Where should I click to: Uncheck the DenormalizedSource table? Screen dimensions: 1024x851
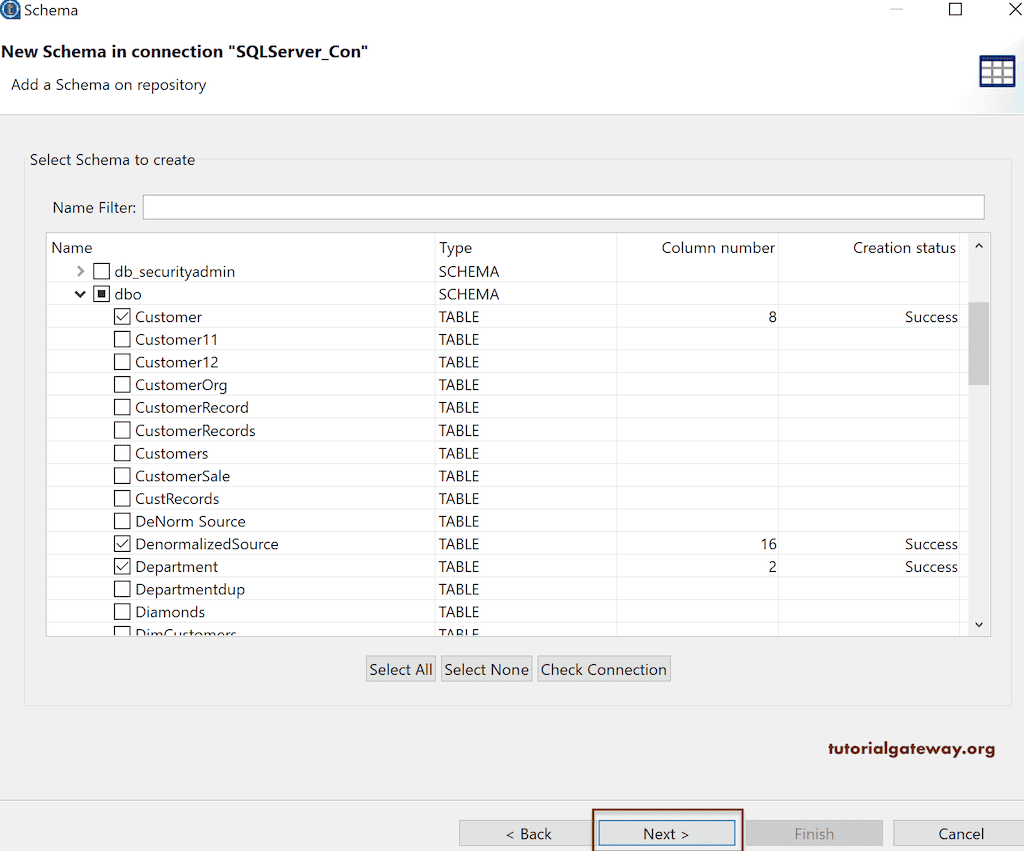point(122,543)
